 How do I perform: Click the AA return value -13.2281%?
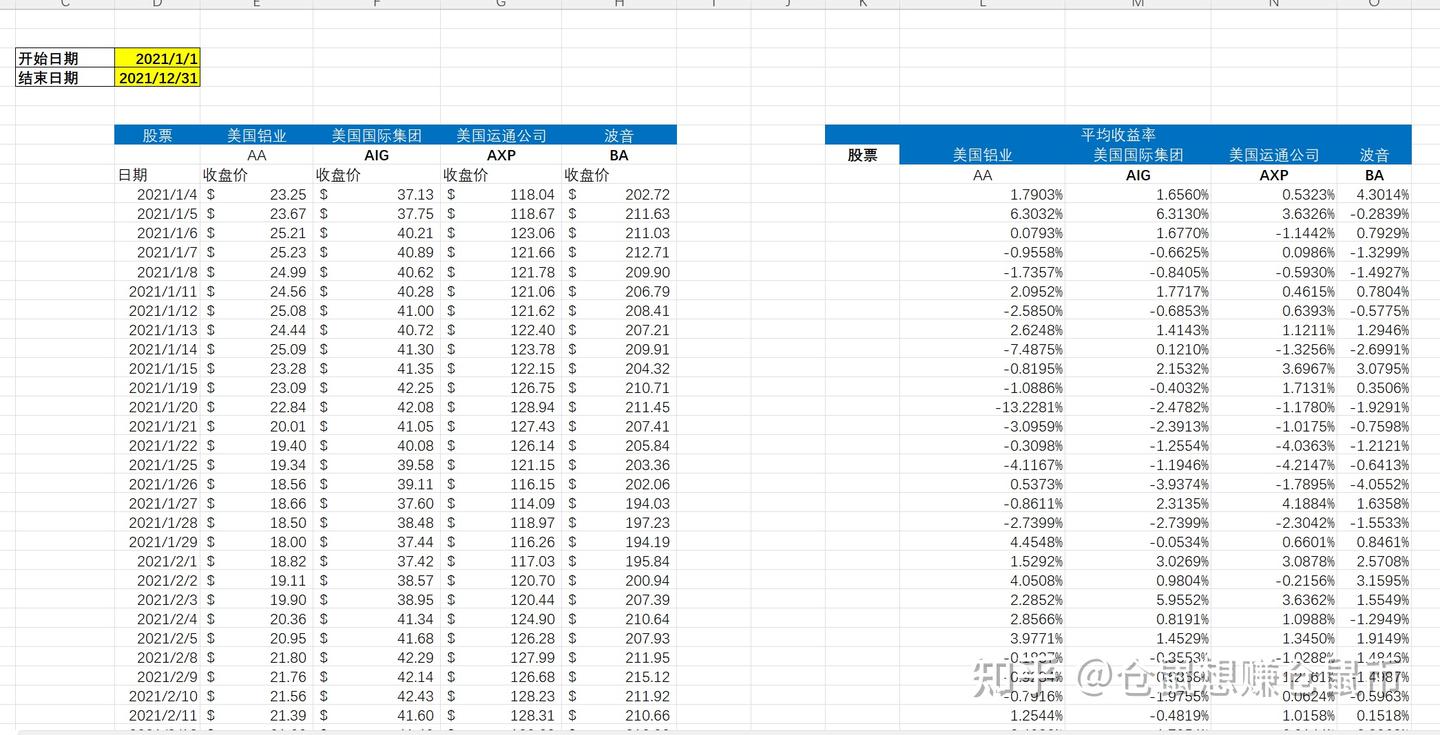(982, 407)
